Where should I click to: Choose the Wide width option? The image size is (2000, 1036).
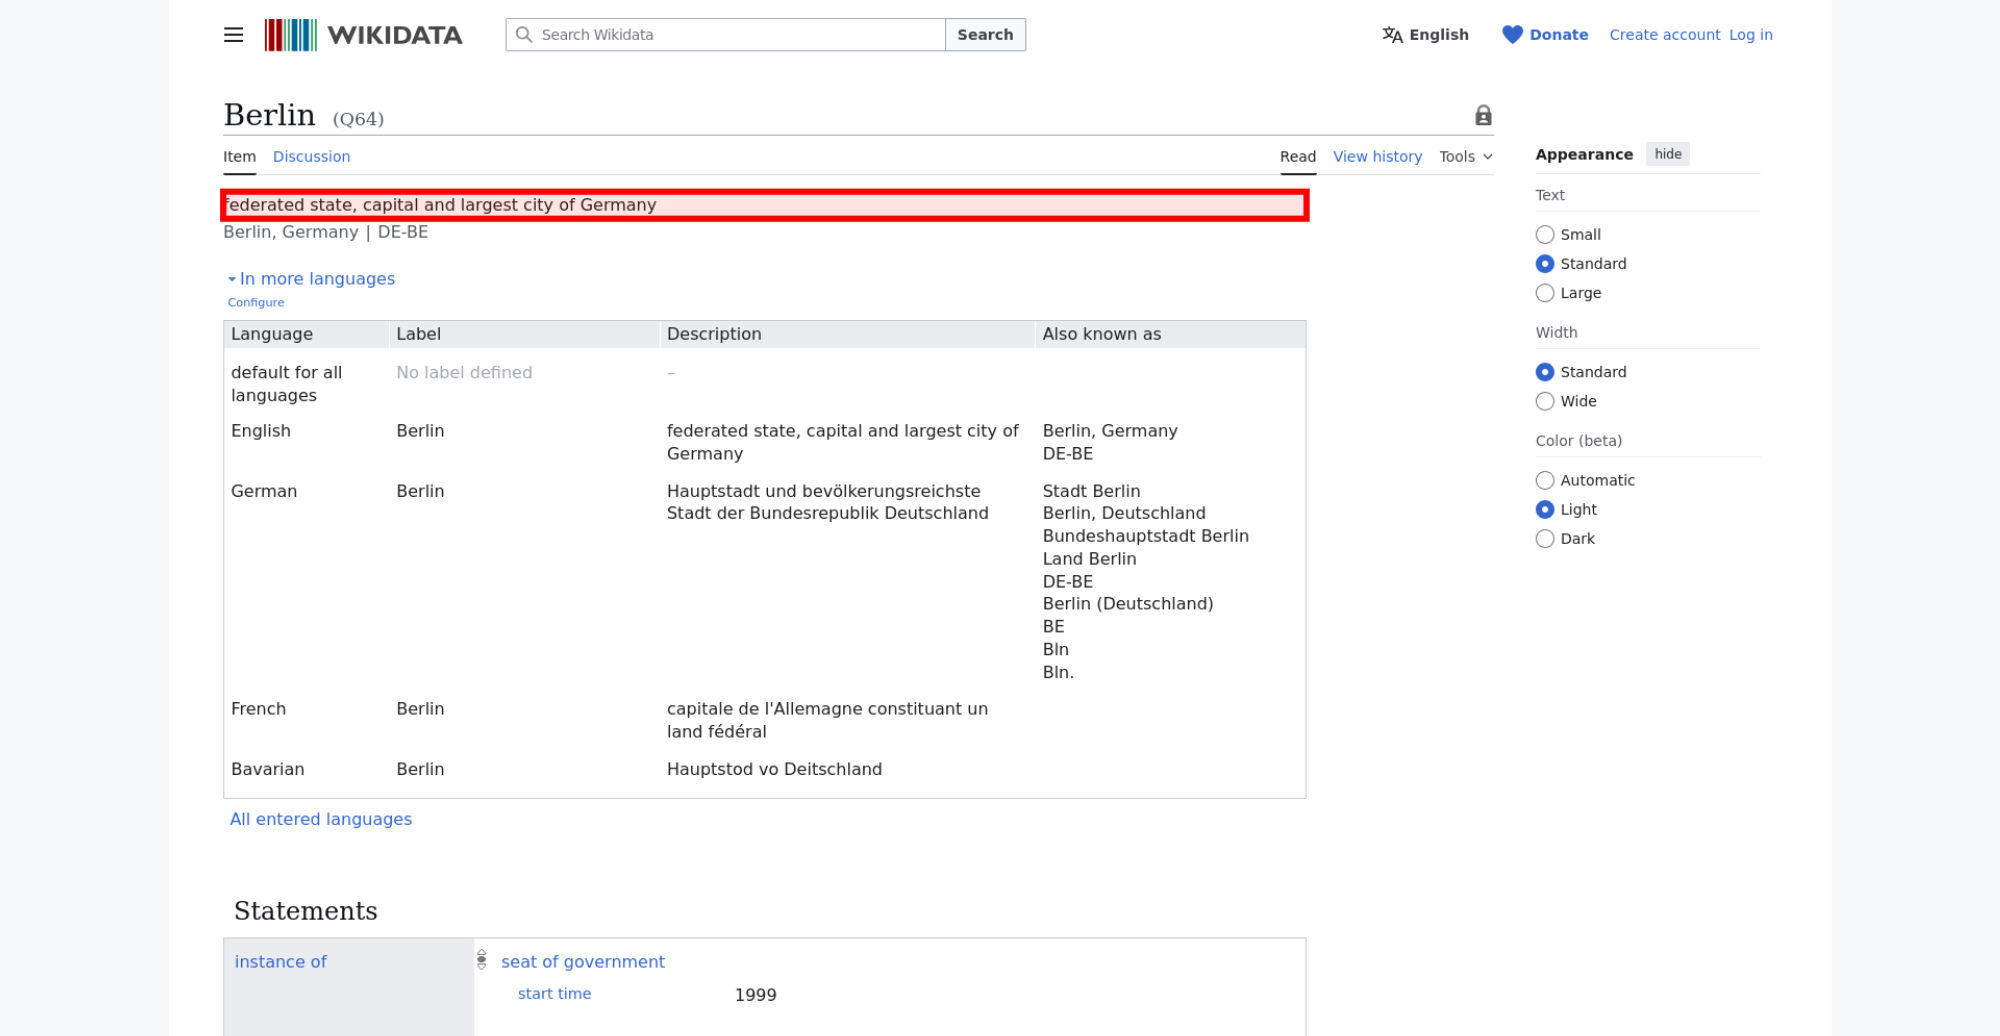pos(1545,401)
